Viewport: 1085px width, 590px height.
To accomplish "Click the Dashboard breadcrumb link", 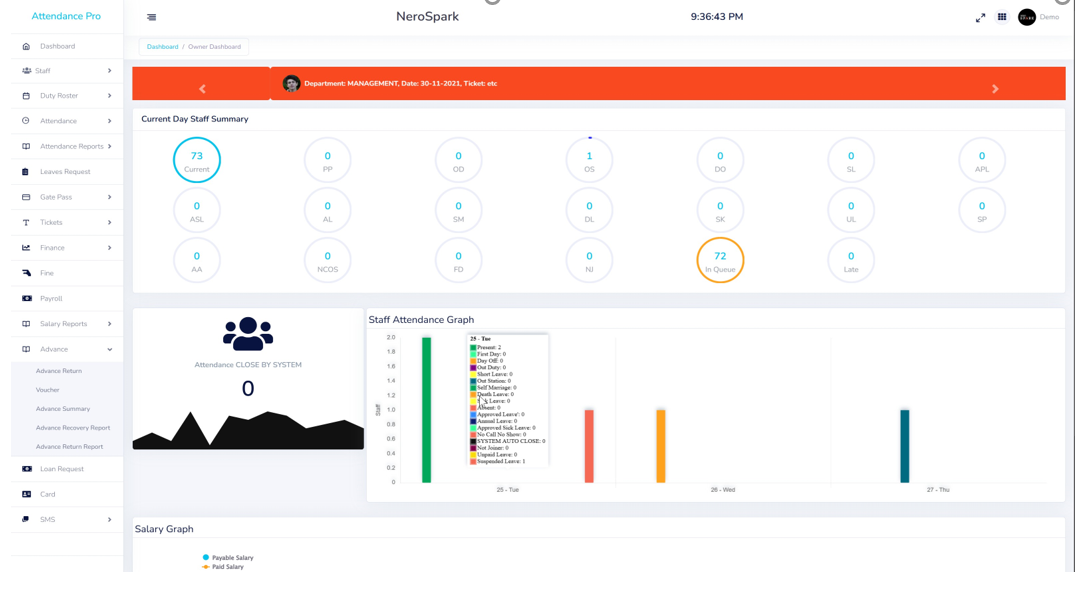I will (x=162, y=47).
